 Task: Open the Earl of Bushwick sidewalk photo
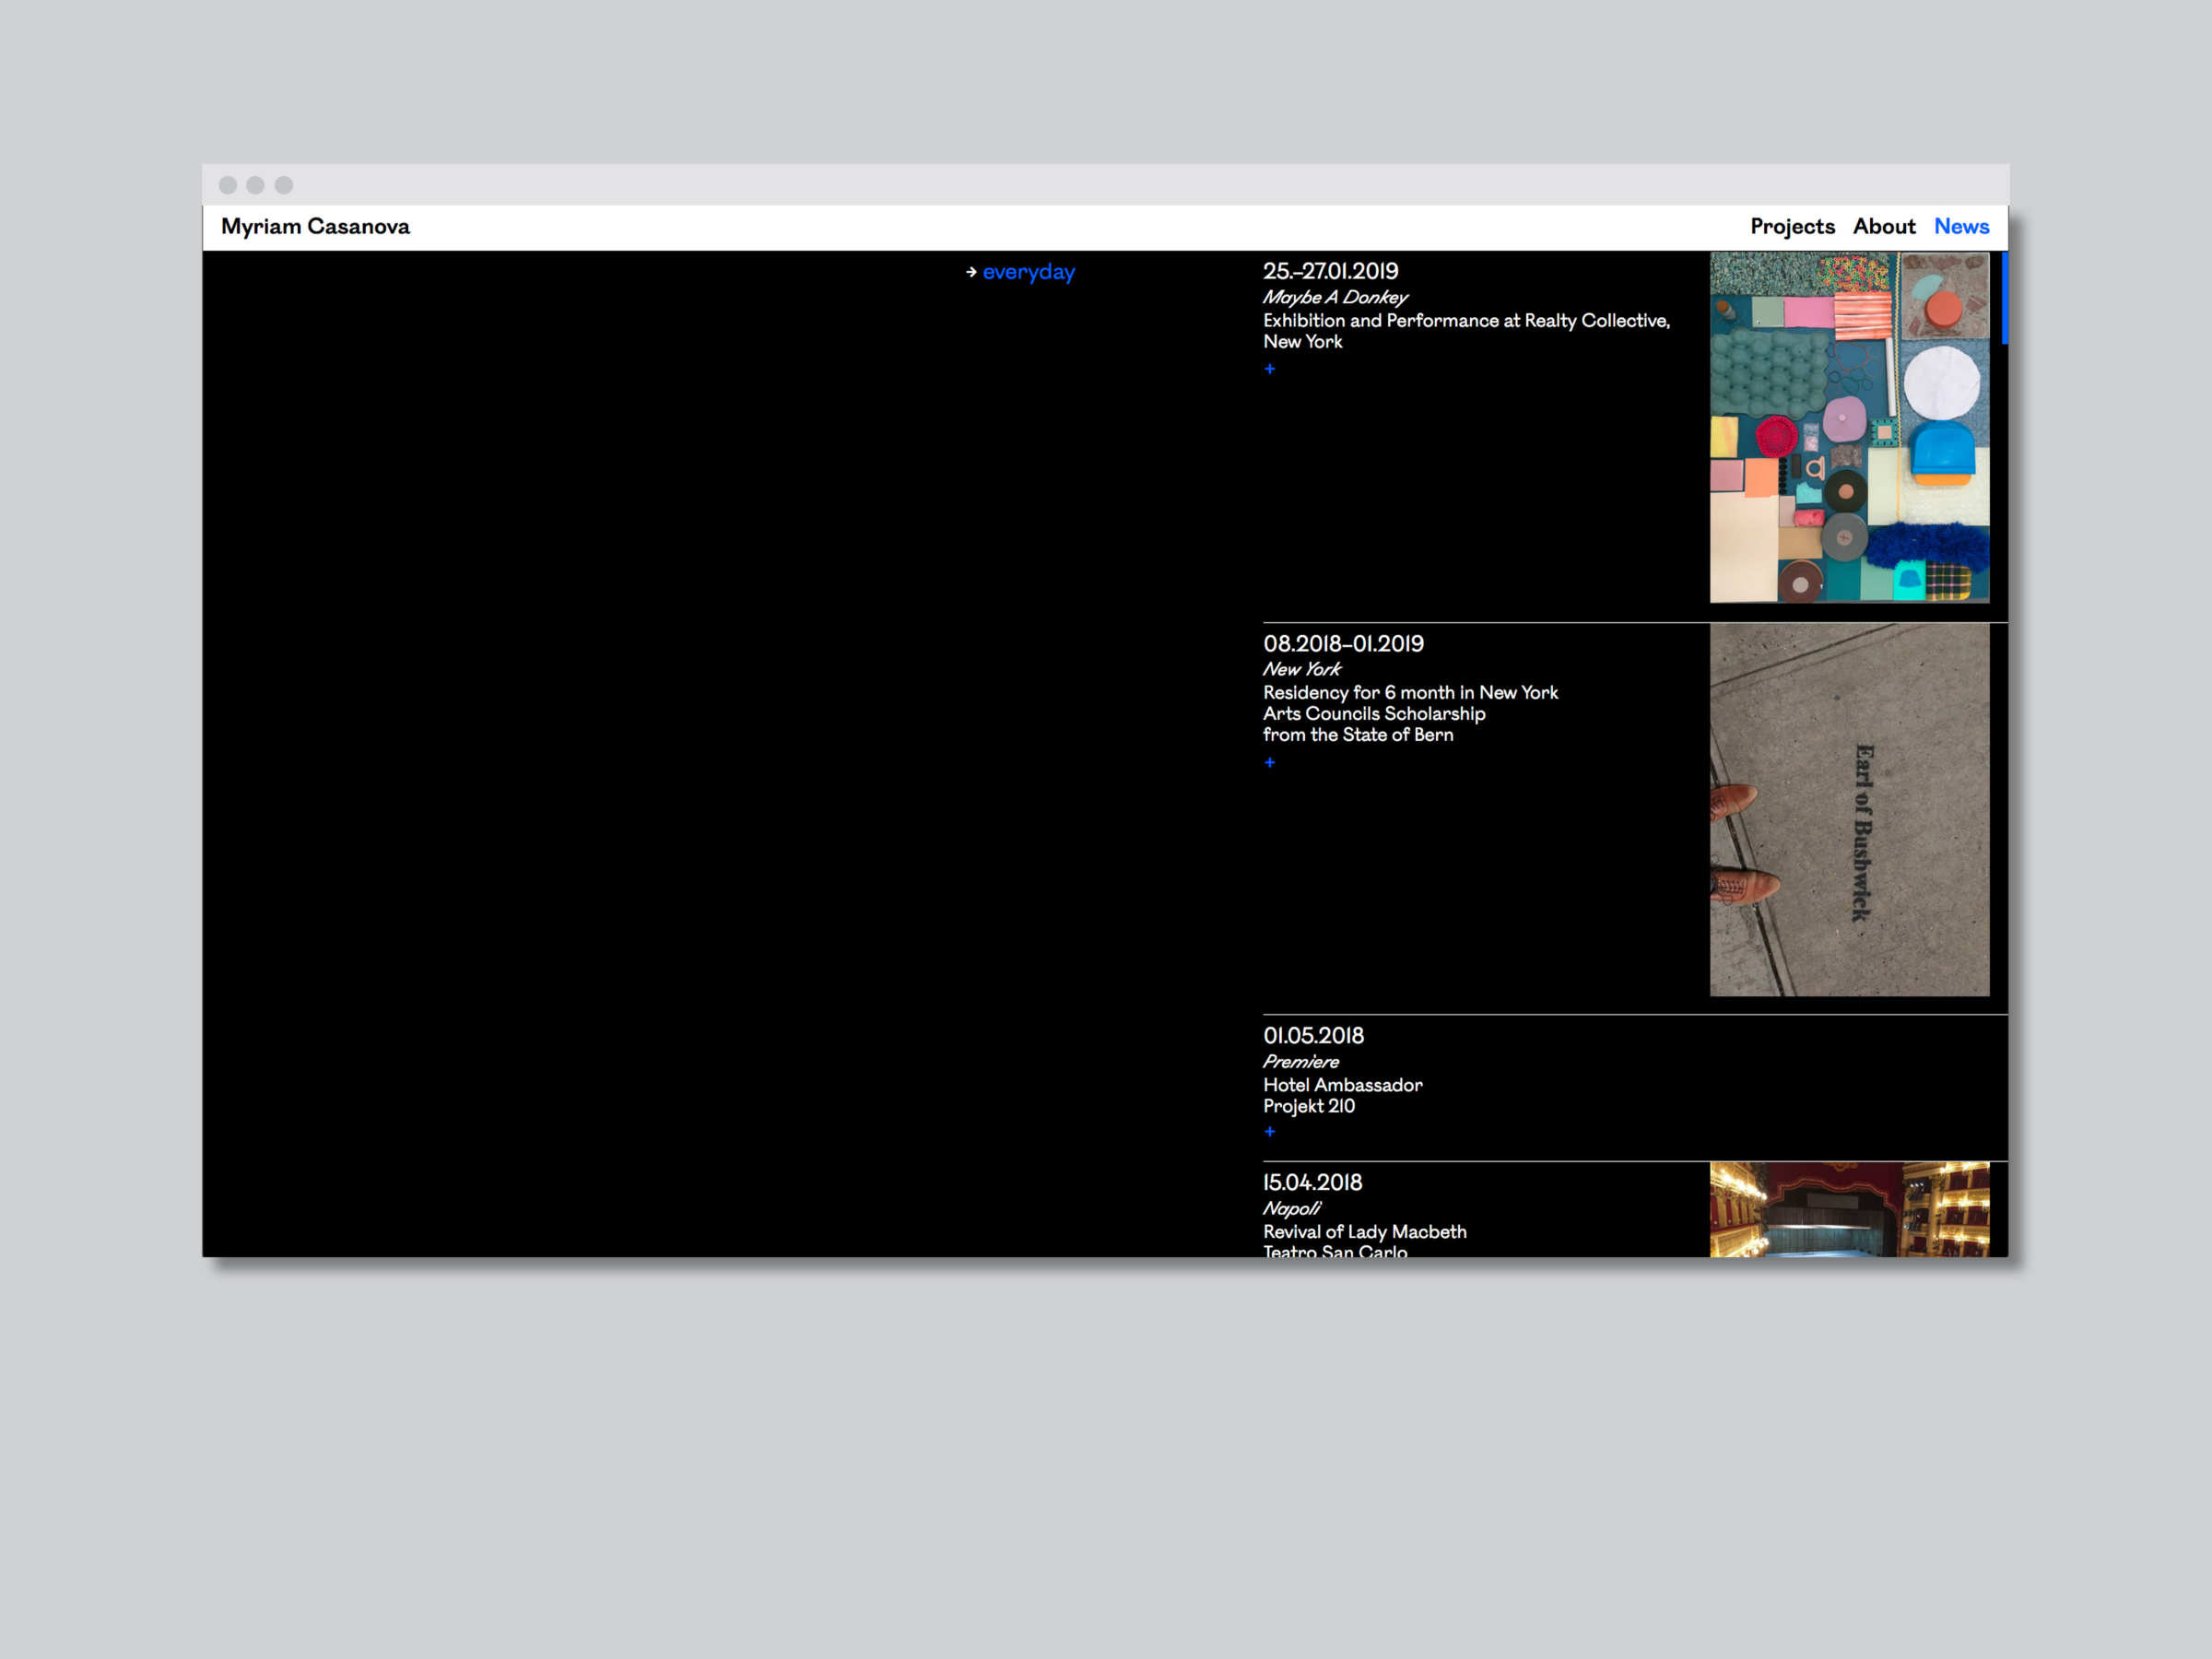pyautogui.click(x=1849, y=809)
